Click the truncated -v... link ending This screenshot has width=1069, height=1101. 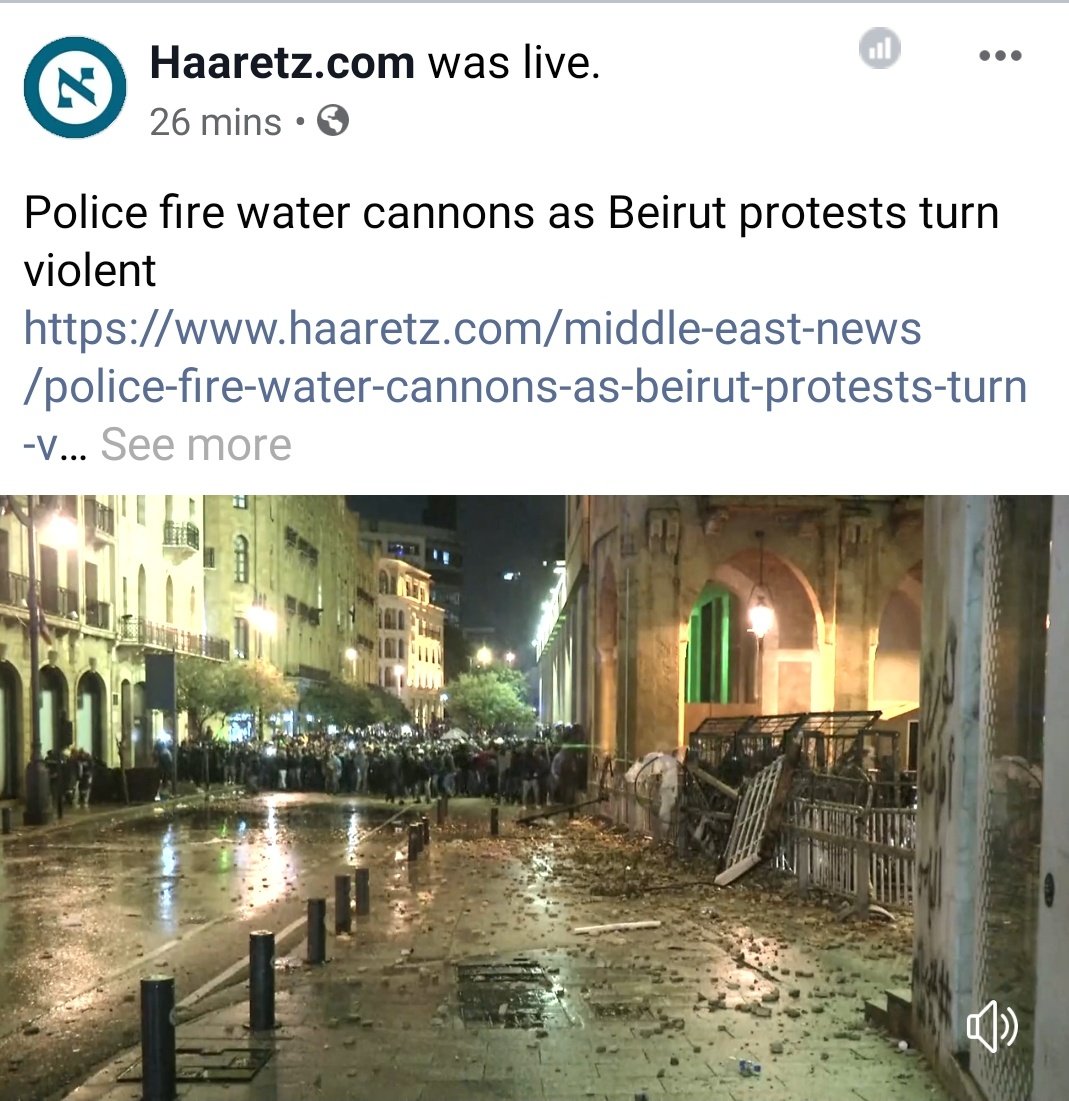[55, 445]
